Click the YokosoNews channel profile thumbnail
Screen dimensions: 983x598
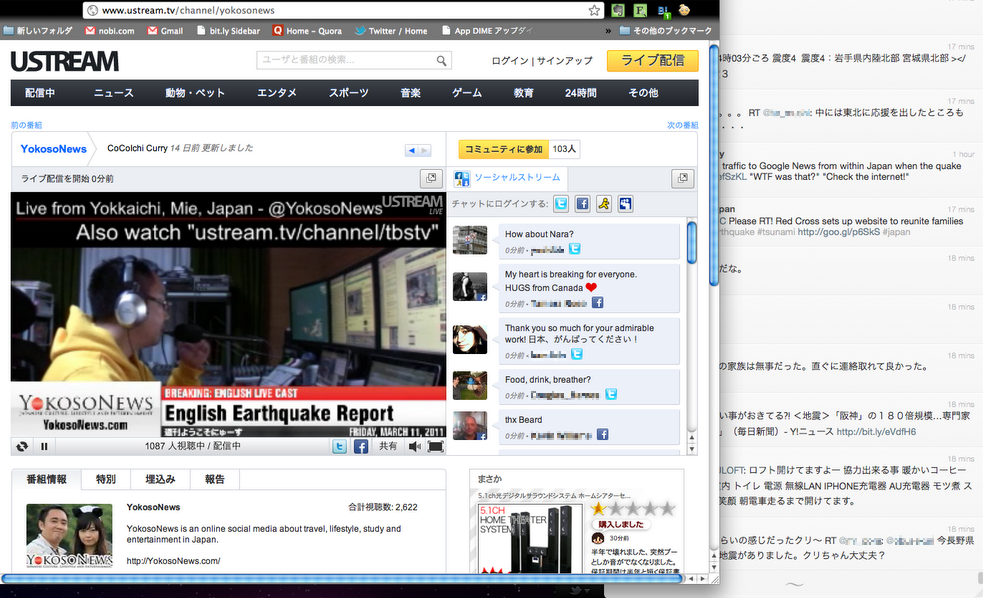[70, 535]
